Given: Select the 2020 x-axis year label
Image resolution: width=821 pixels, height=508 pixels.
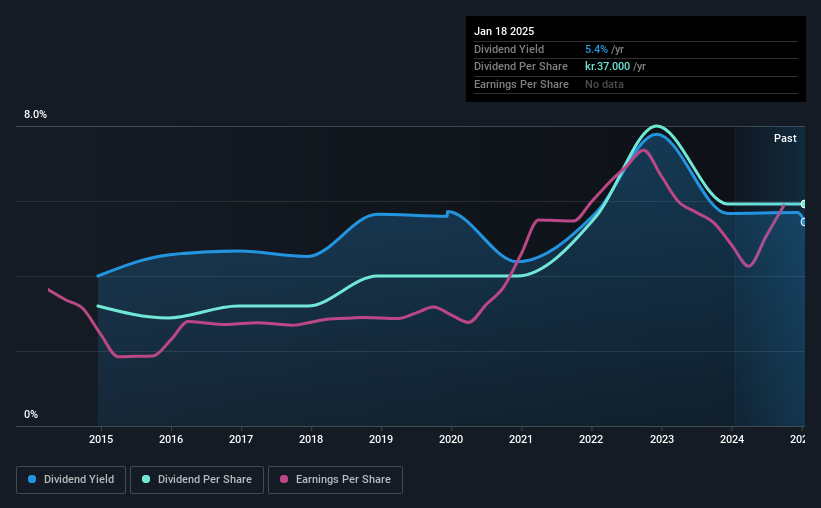Looking at the screenshot, I should 451,439.
